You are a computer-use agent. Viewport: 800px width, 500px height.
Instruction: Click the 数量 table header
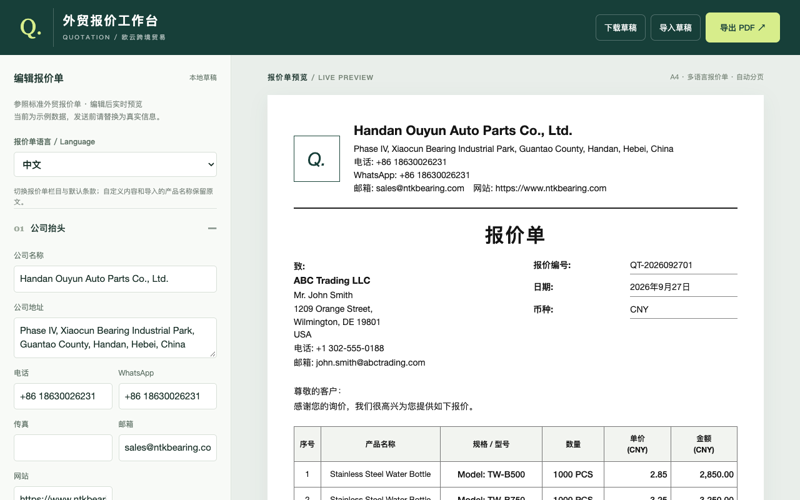pos(573,444)
